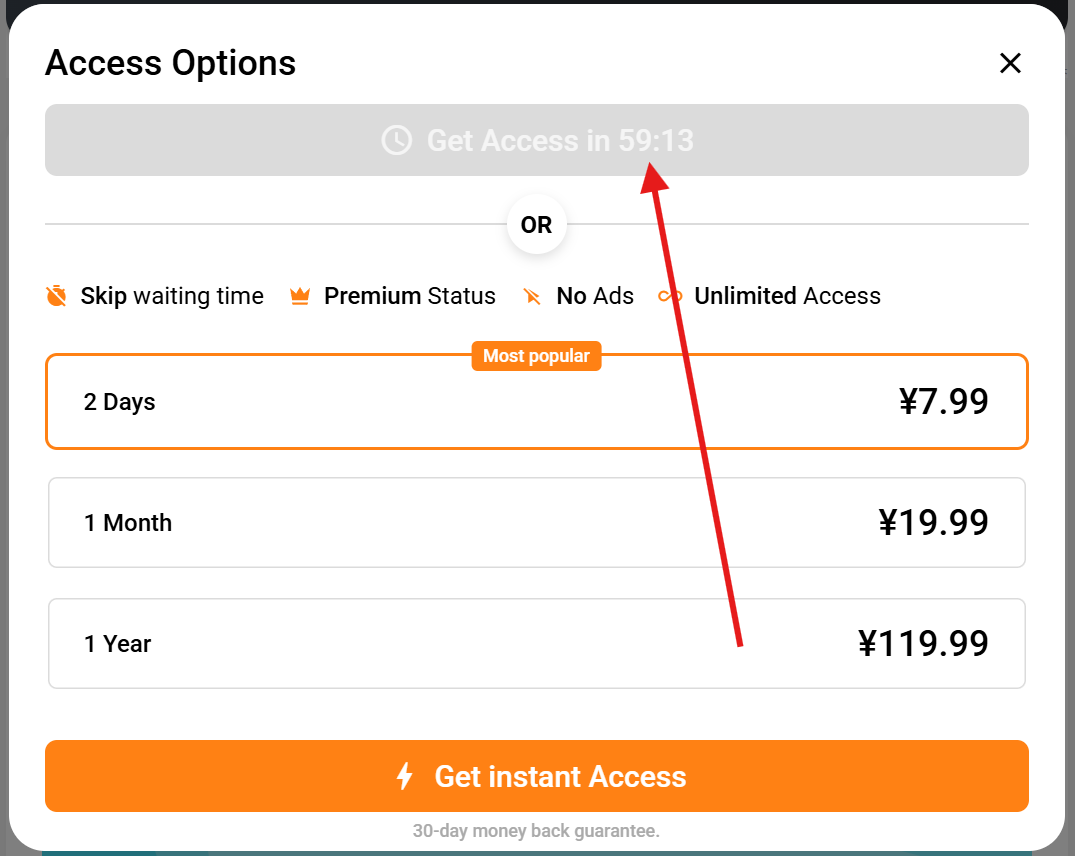
Task: Click the Access Options heading
Action: (171, 63)
